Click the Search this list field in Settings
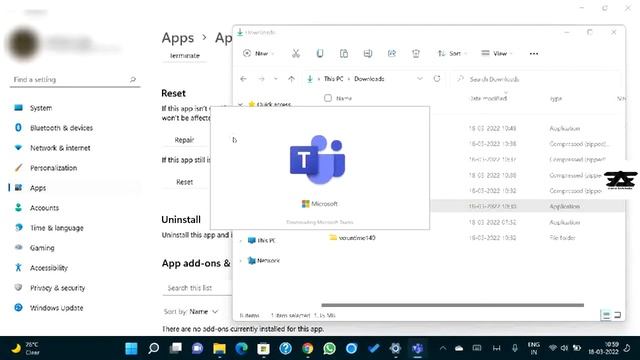Viewport: 640px width, 360px height. click(x=198, y=288)
